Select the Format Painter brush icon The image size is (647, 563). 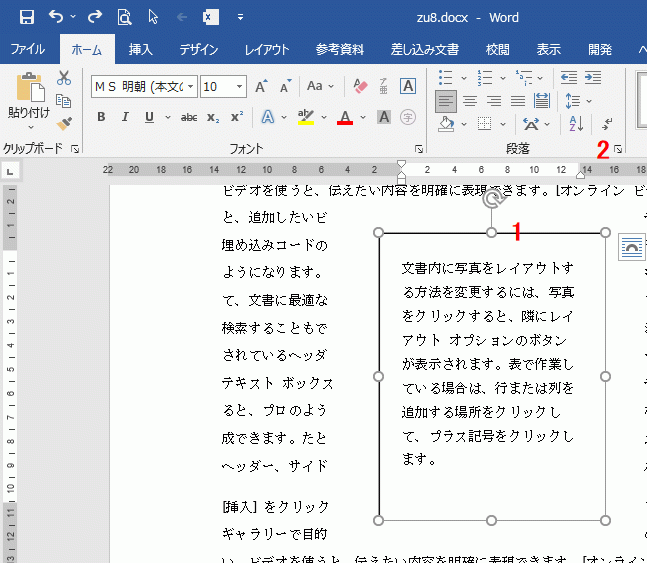click(x=64, y=123)
